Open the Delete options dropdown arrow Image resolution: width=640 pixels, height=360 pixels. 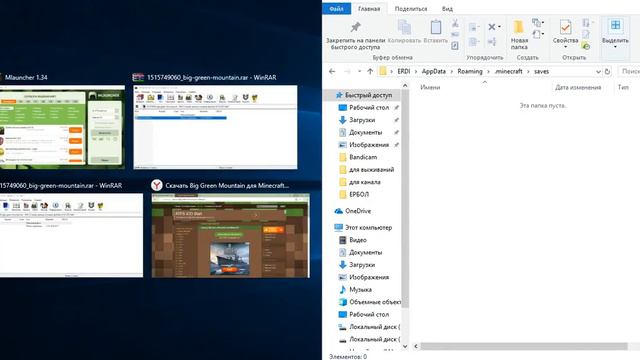click(500, 27)
